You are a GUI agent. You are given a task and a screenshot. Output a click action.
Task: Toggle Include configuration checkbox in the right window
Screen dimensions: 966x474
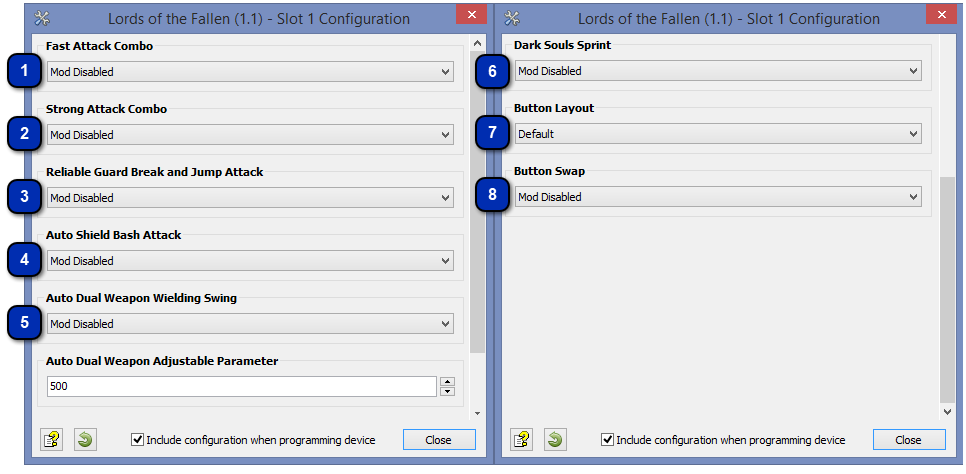[607, 440]
